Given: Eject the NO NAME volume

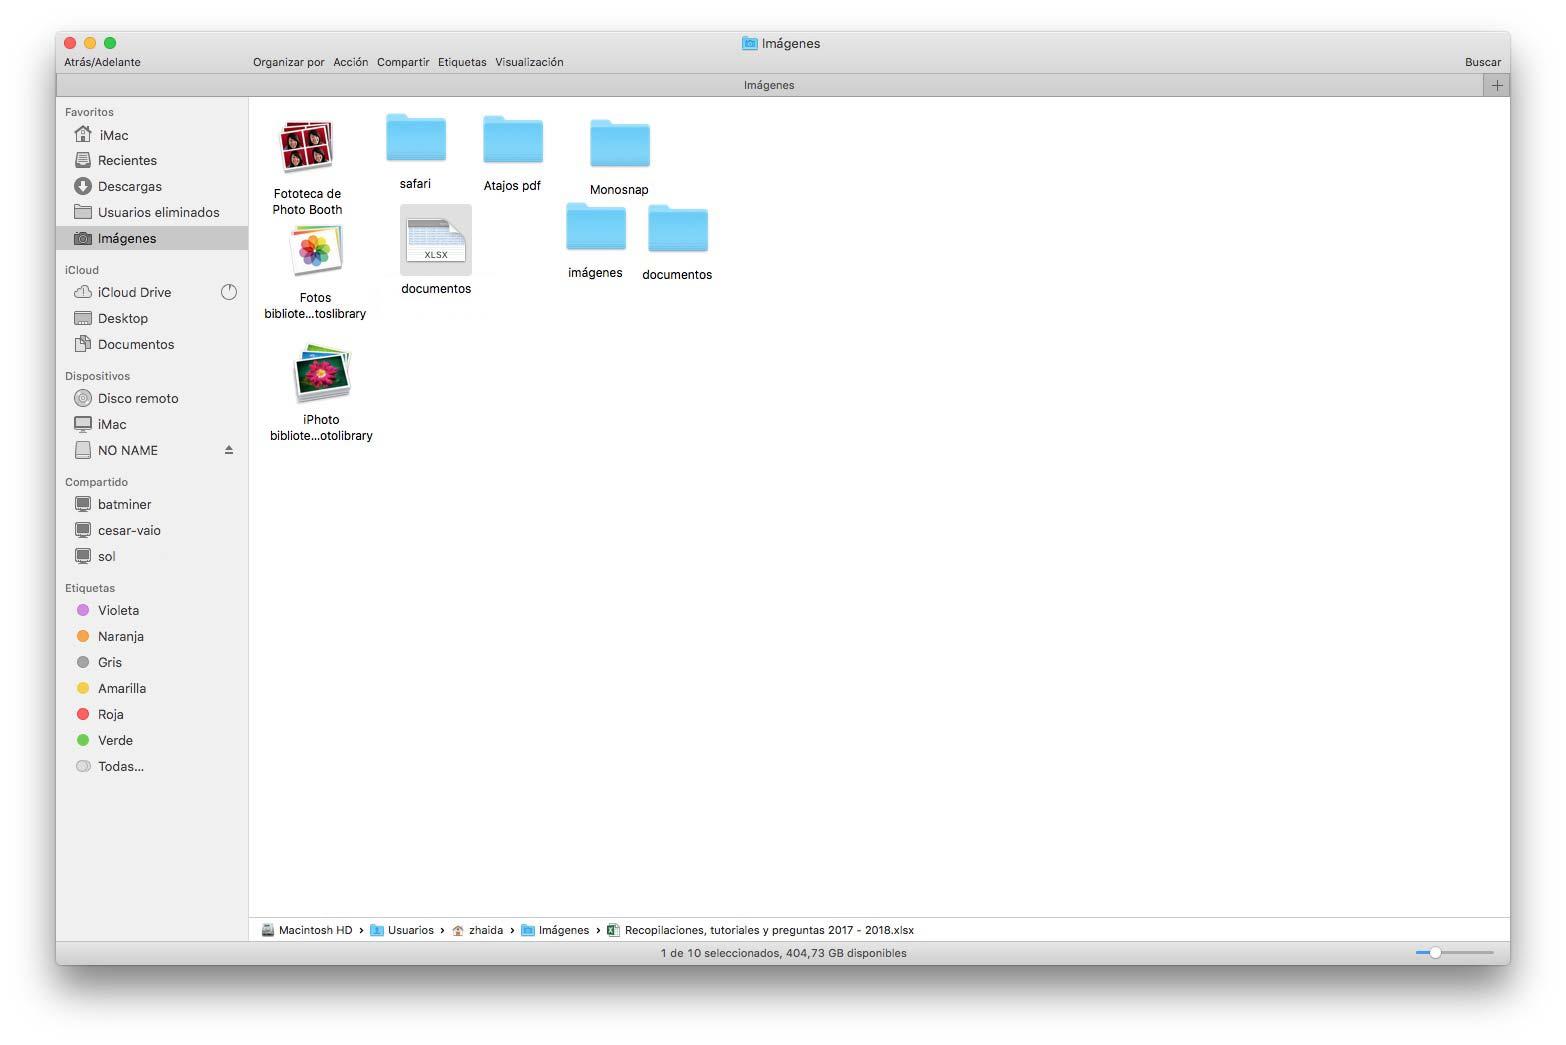Looking at the screenshot, I should click(x=229, y=450).
